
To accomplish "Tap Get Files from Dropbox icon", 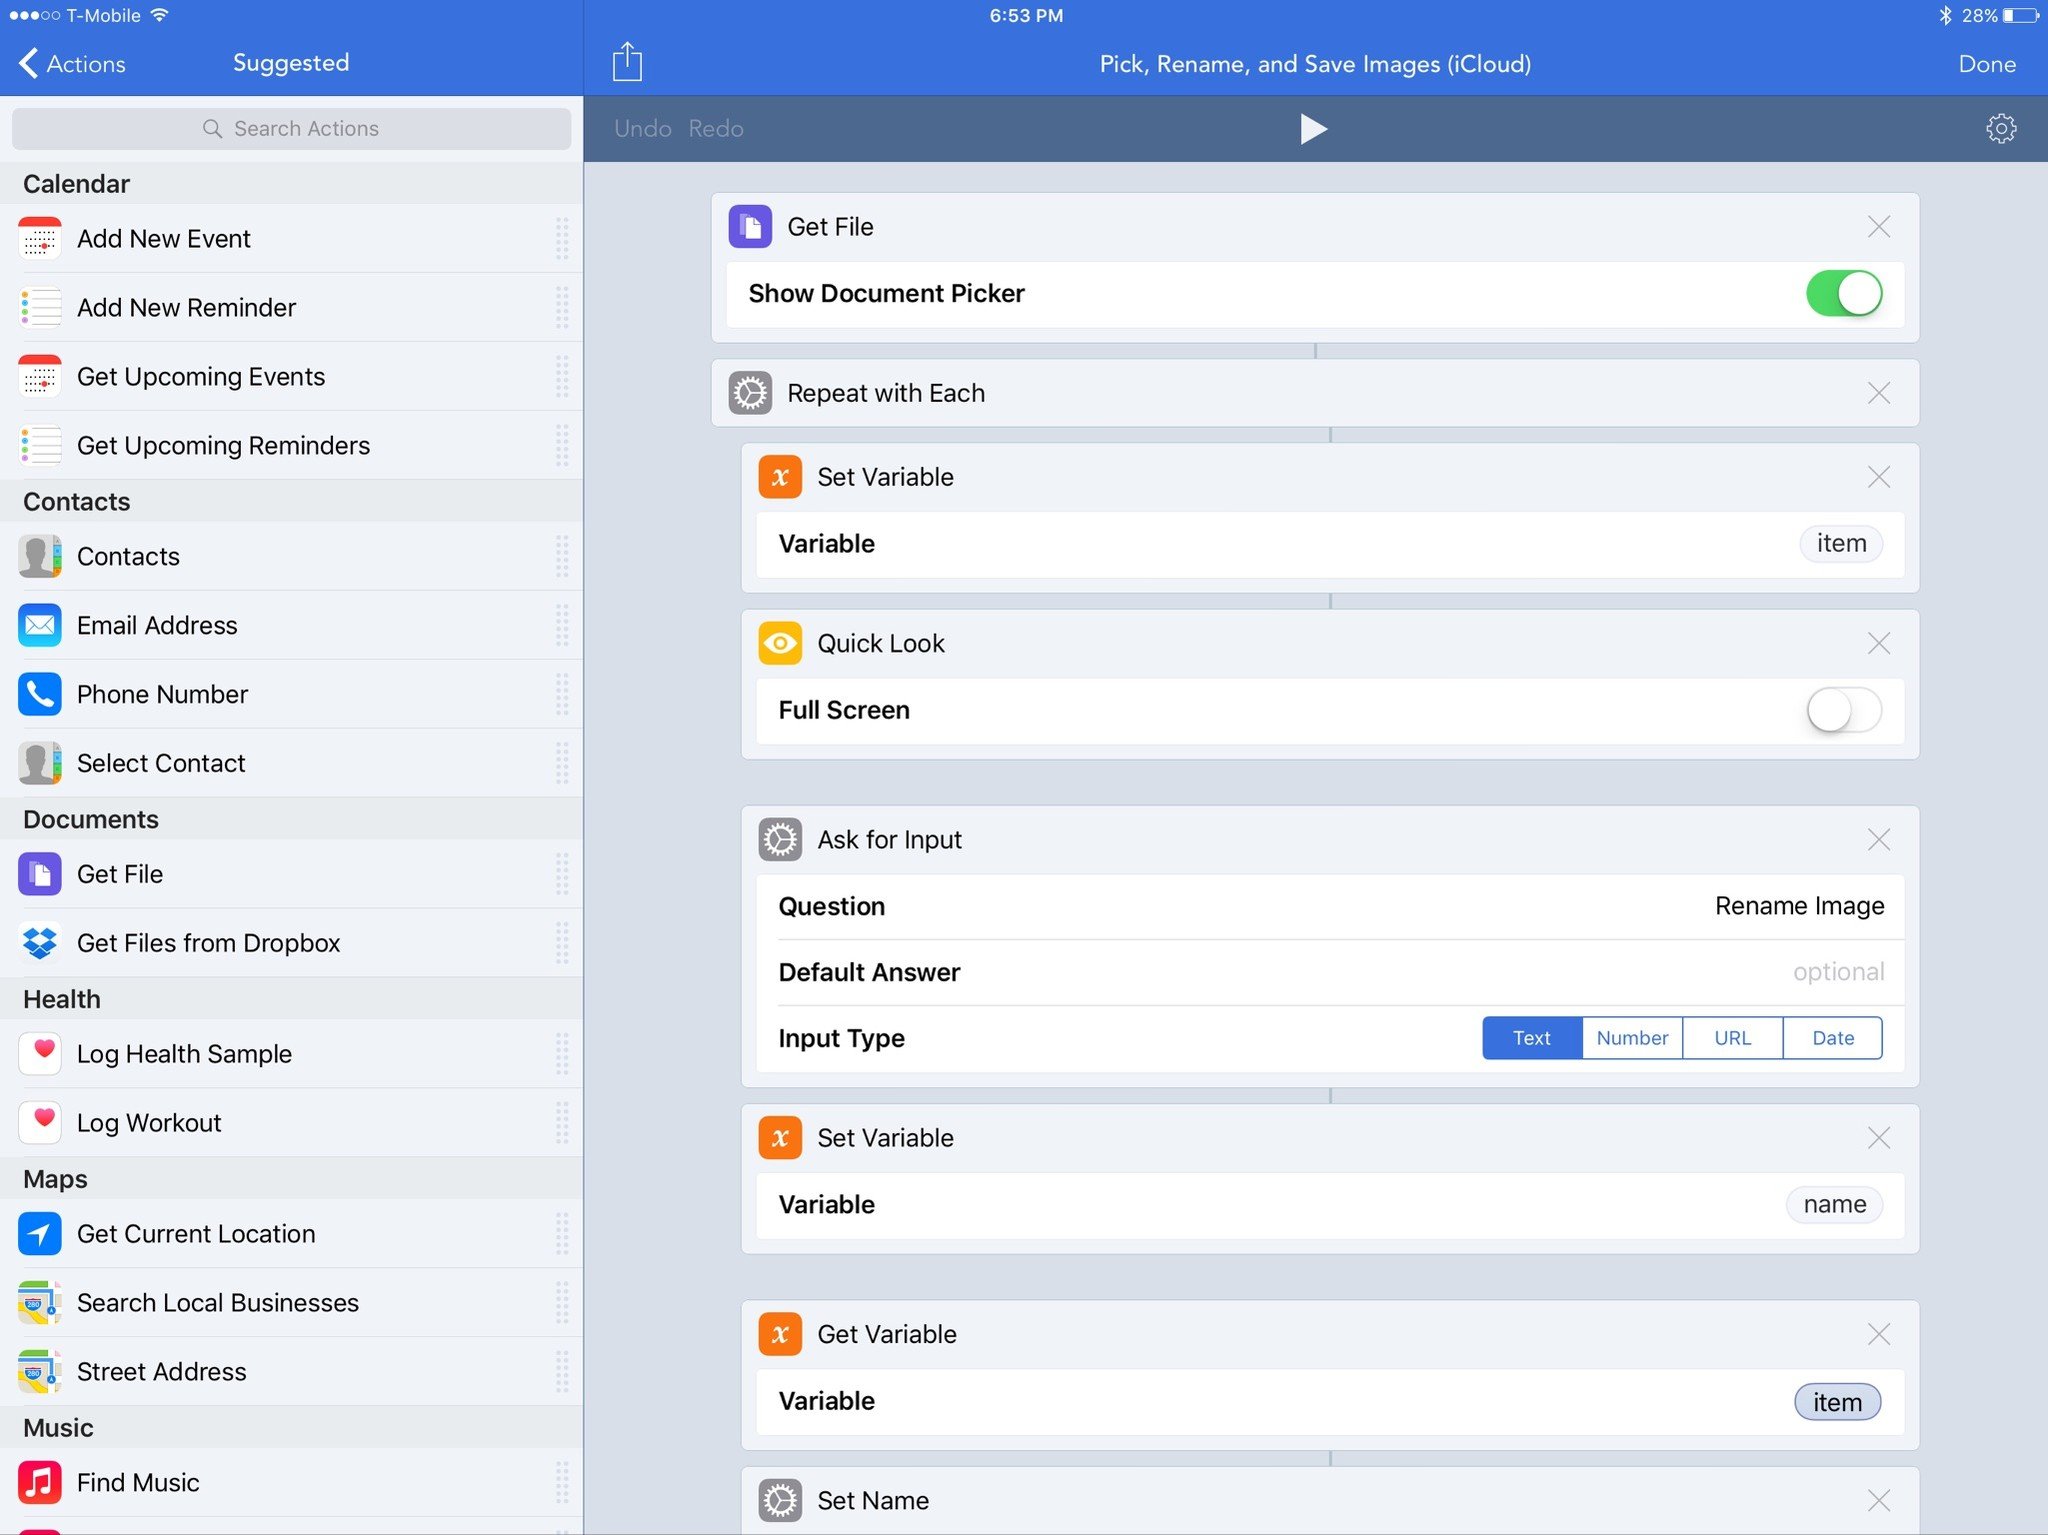I will [40, 943].
